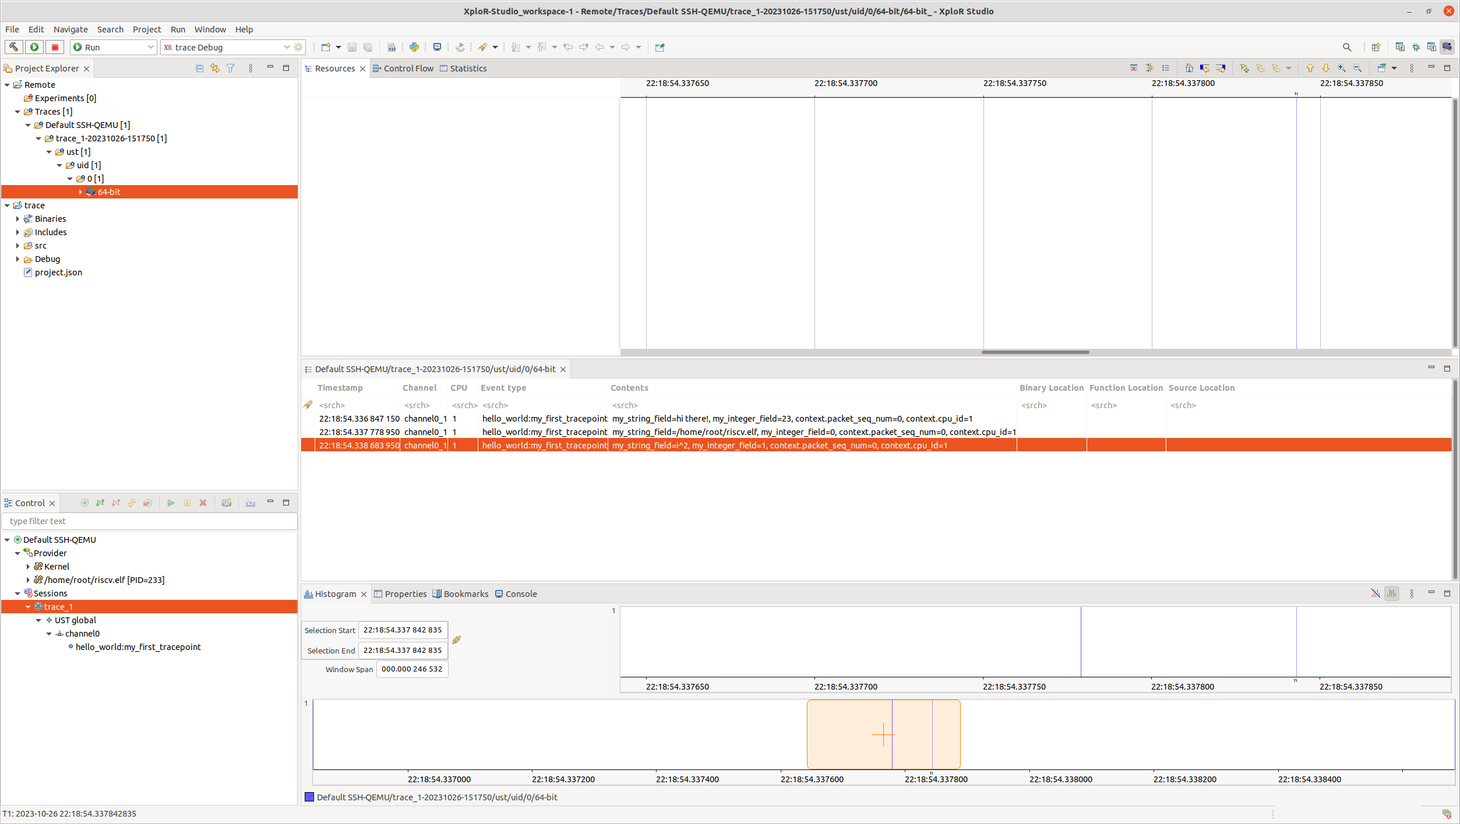Click the Source Location column header

click(1201, 388)
